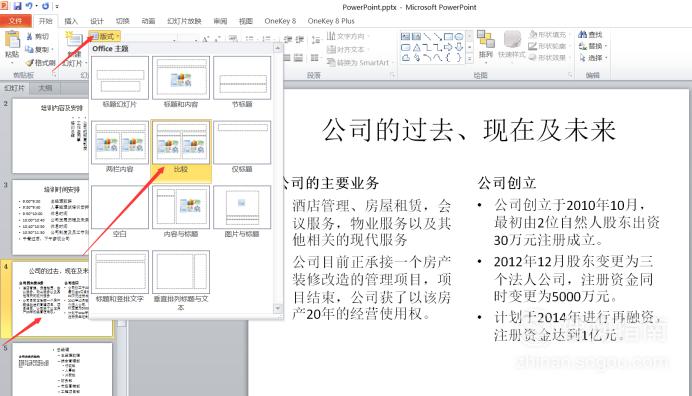This screenshot has height=396, width=692.
Task: Copy selection with 复制
Action: click(x=38, y=49)
